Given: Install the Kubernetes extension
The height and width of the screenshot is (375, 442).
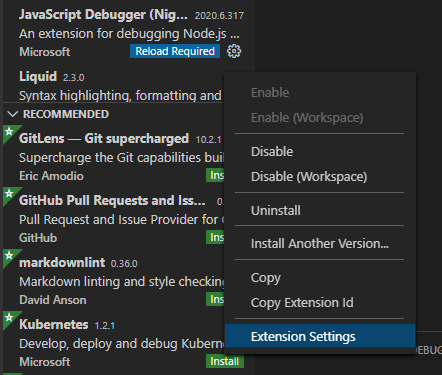Looking at the screenshot, I should 225,361.
